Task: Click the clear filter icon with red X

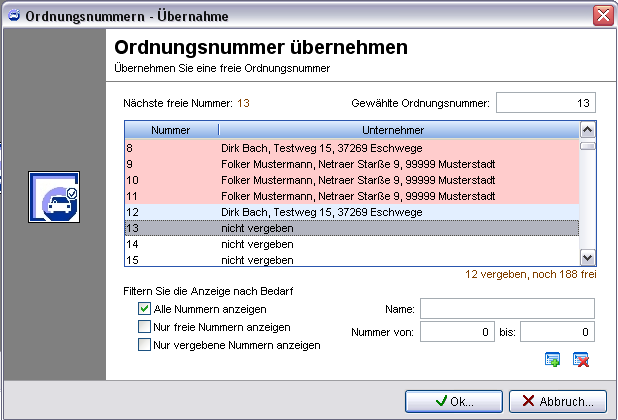Action: [x=580, y=360]
